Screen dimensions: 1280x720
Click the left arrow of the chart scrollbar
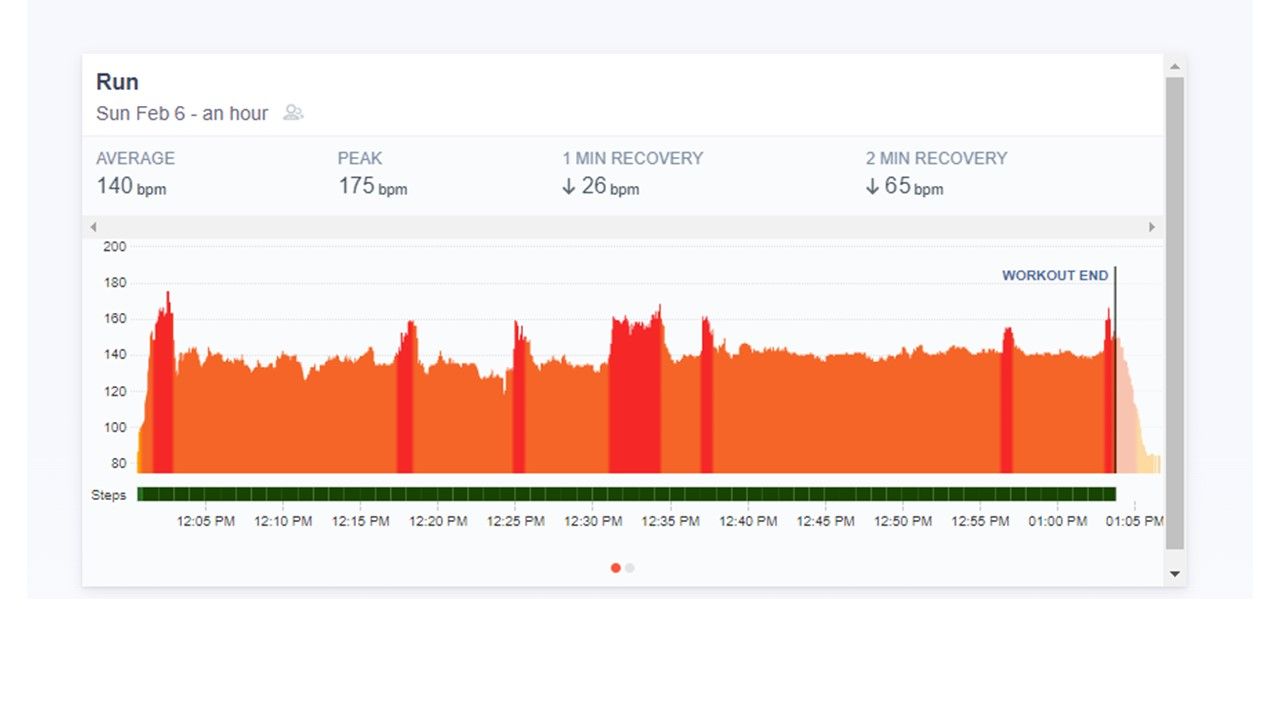click(94, 227)
